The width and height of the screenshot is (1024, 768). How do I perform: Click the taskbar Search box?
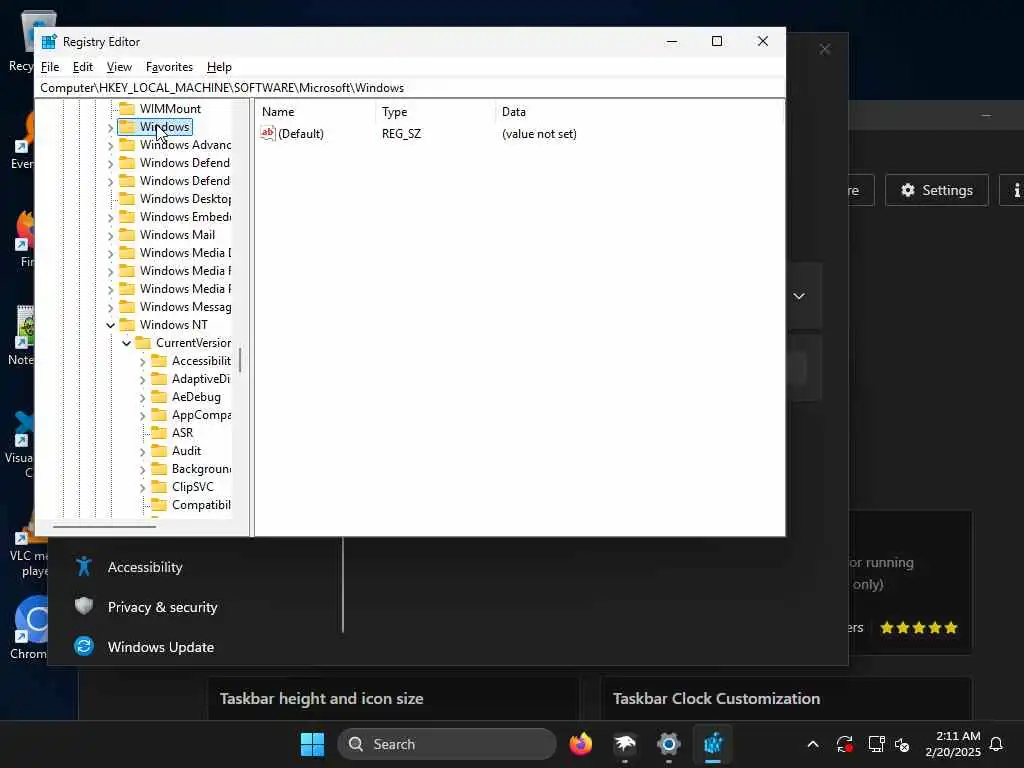447,744
